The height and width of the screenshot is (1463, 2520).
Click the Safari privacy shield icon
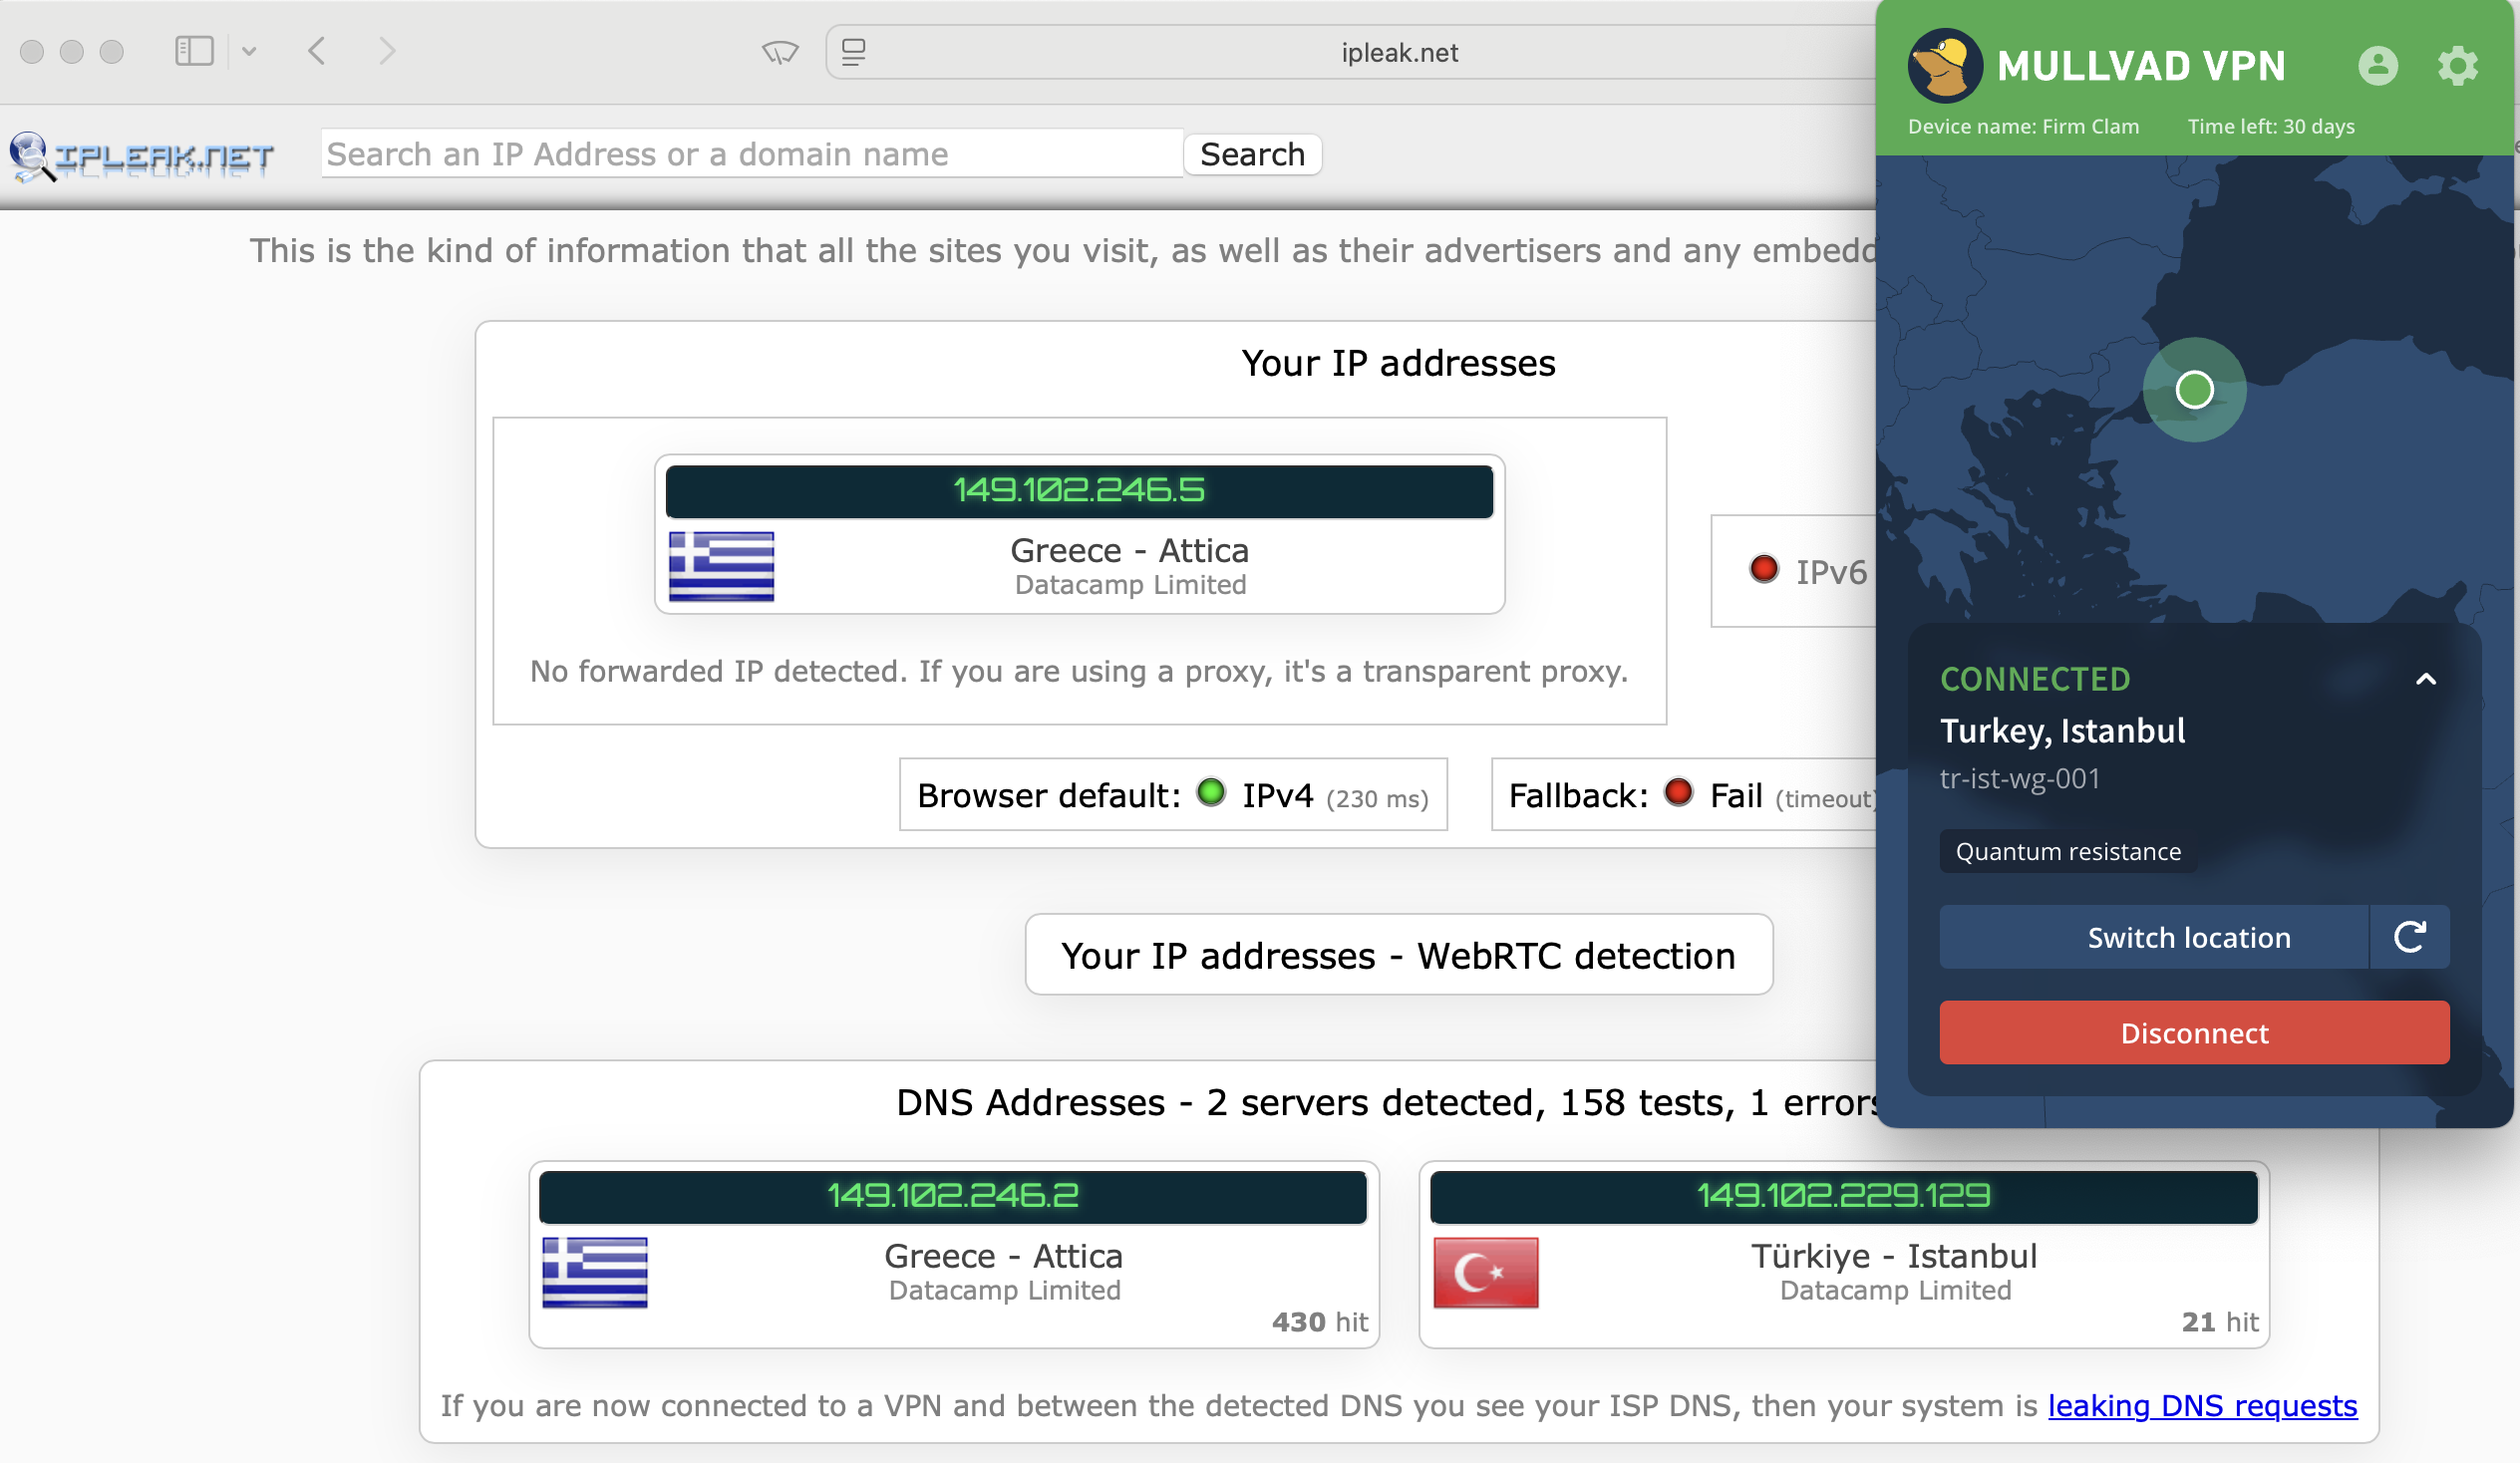780,52
